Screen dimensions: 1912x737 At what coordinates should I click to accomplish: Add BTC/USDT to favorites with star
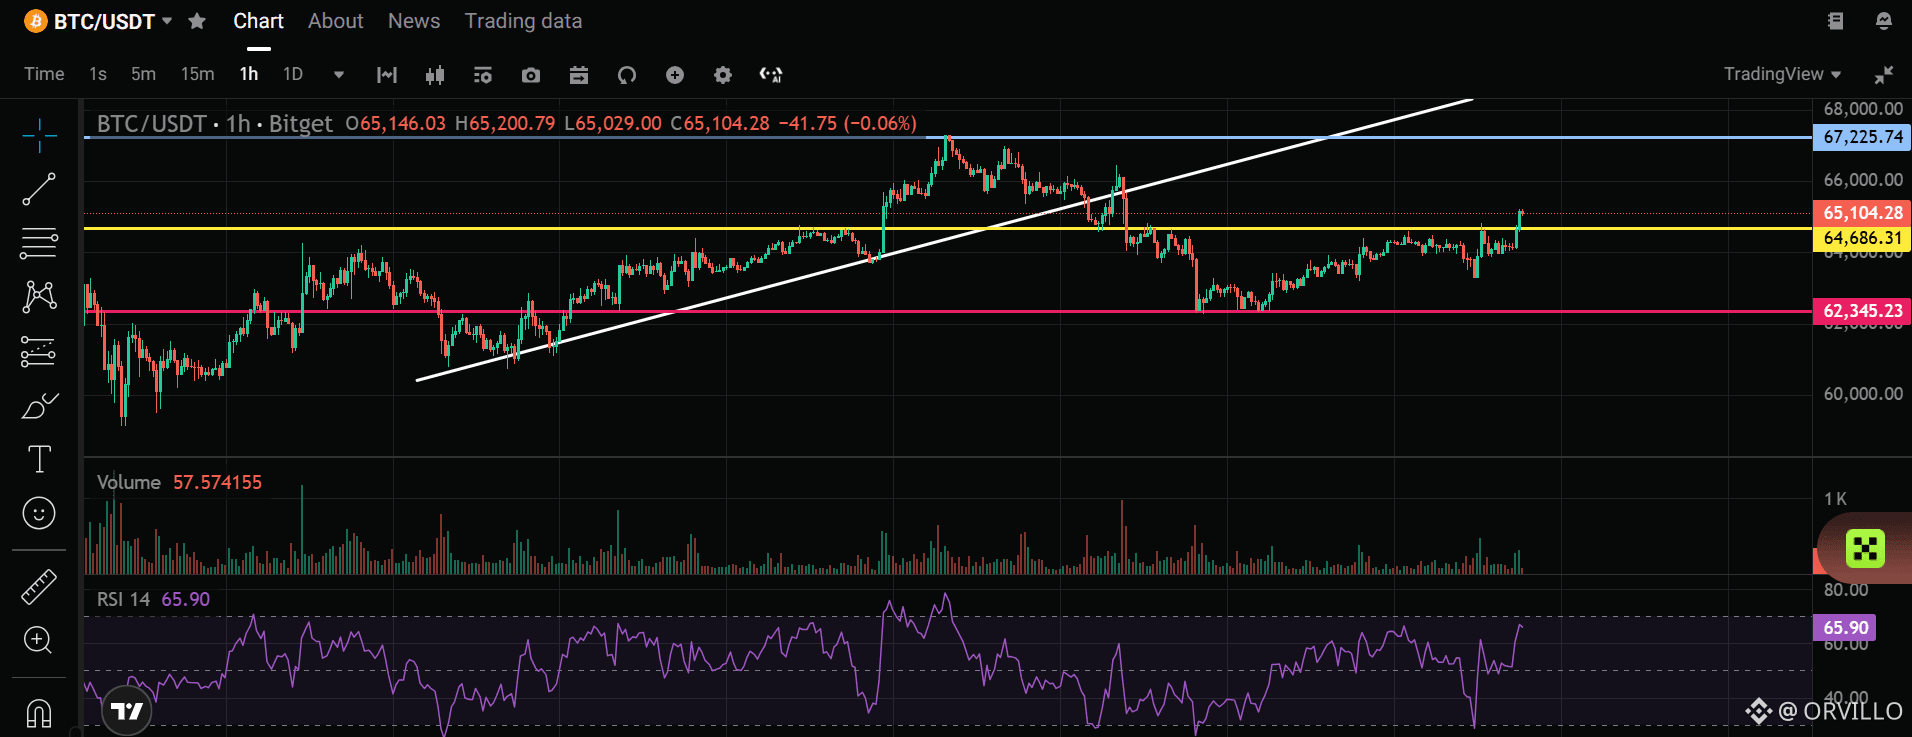tap(197, 21)
